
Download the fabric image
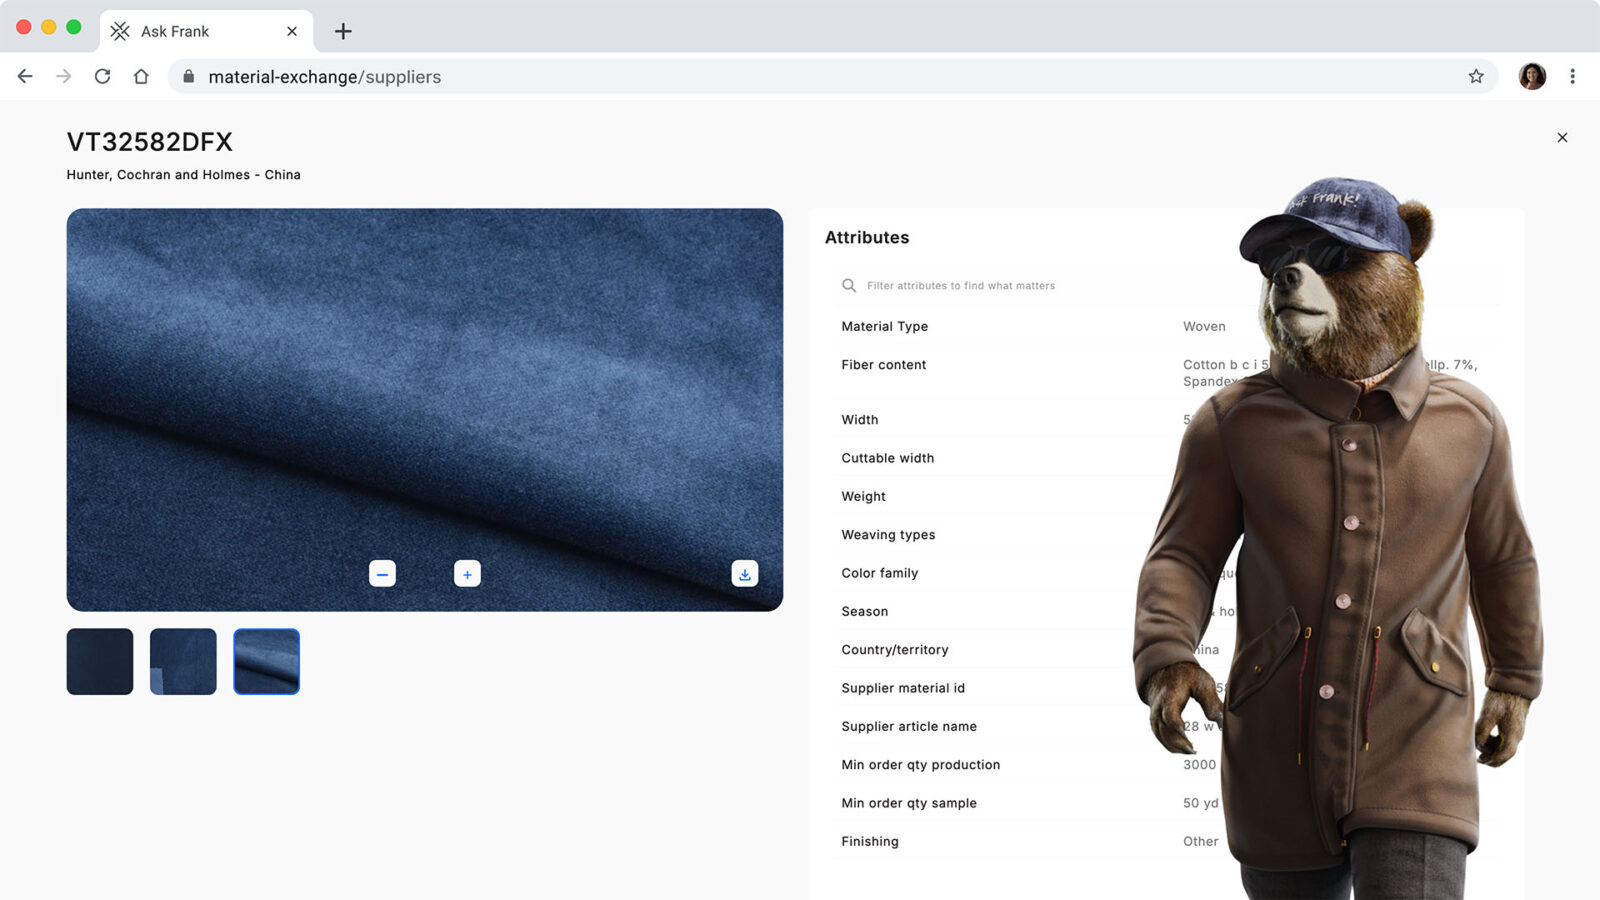click(744, 574)
